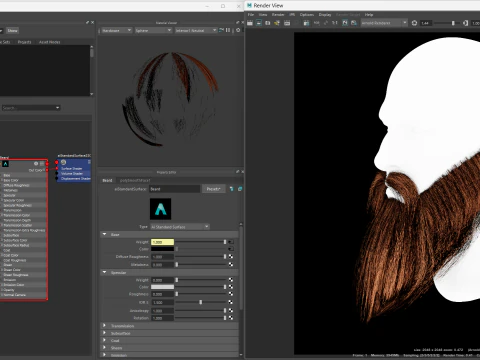Expand the Sheen section
480x360 pixels.
coord(104,348)
